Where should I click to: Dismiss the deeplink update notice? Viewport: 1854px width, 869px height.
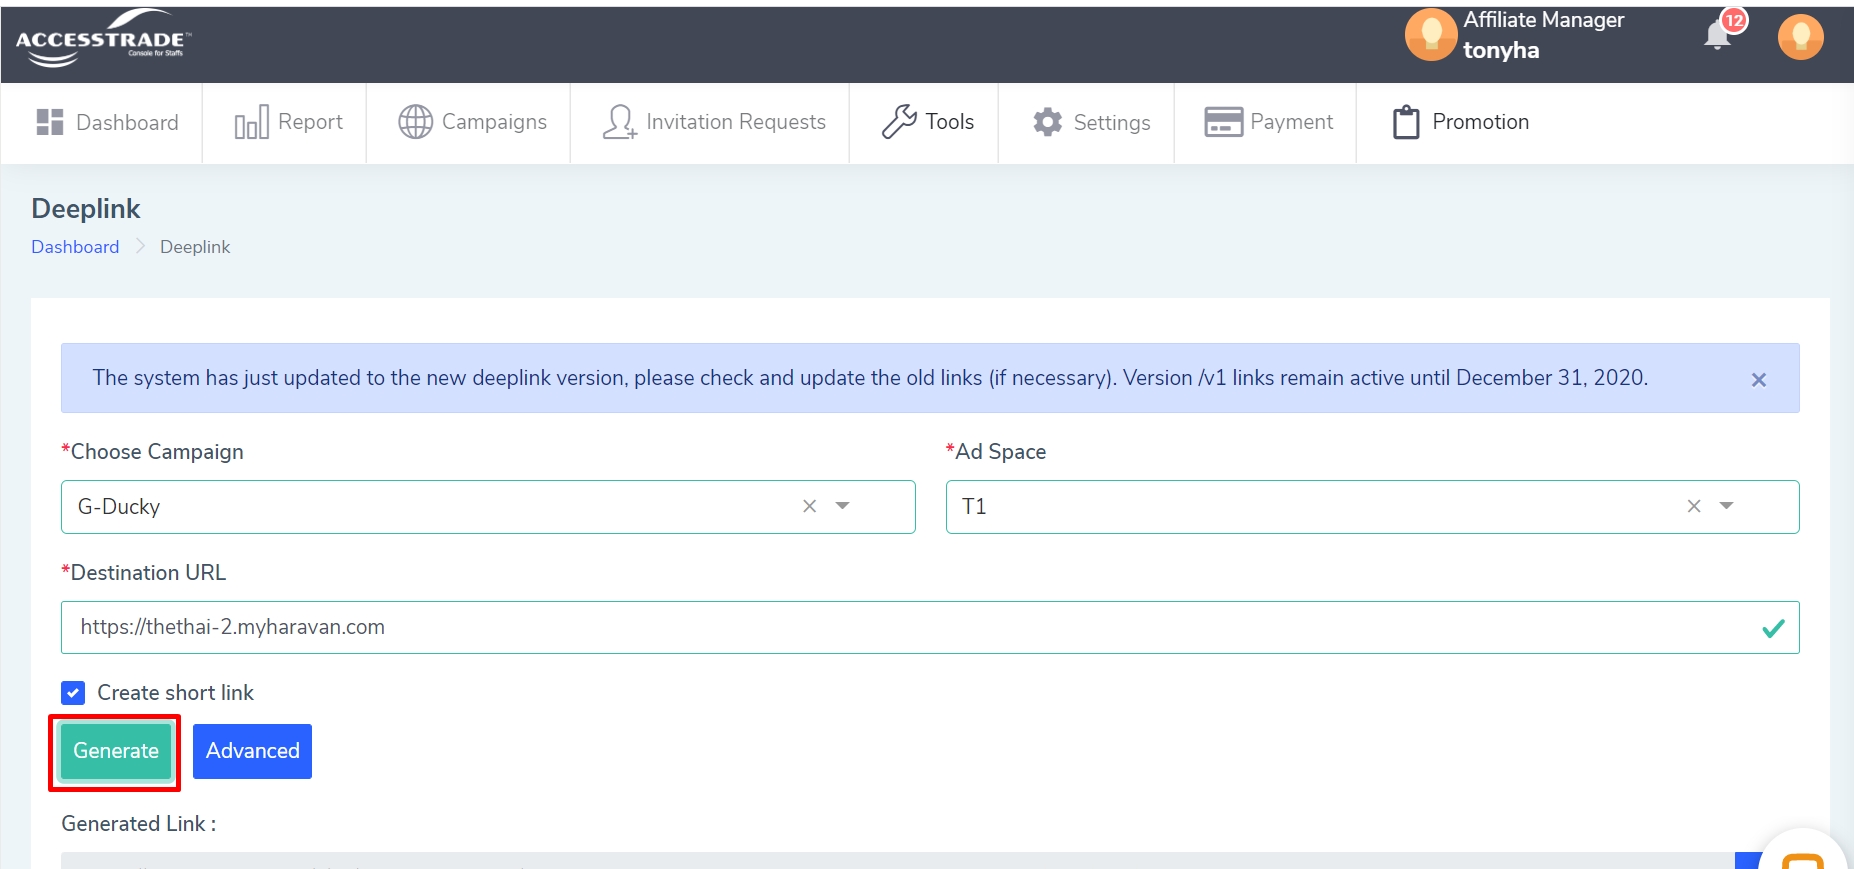pyautogui.click(x=1758, y=380)
